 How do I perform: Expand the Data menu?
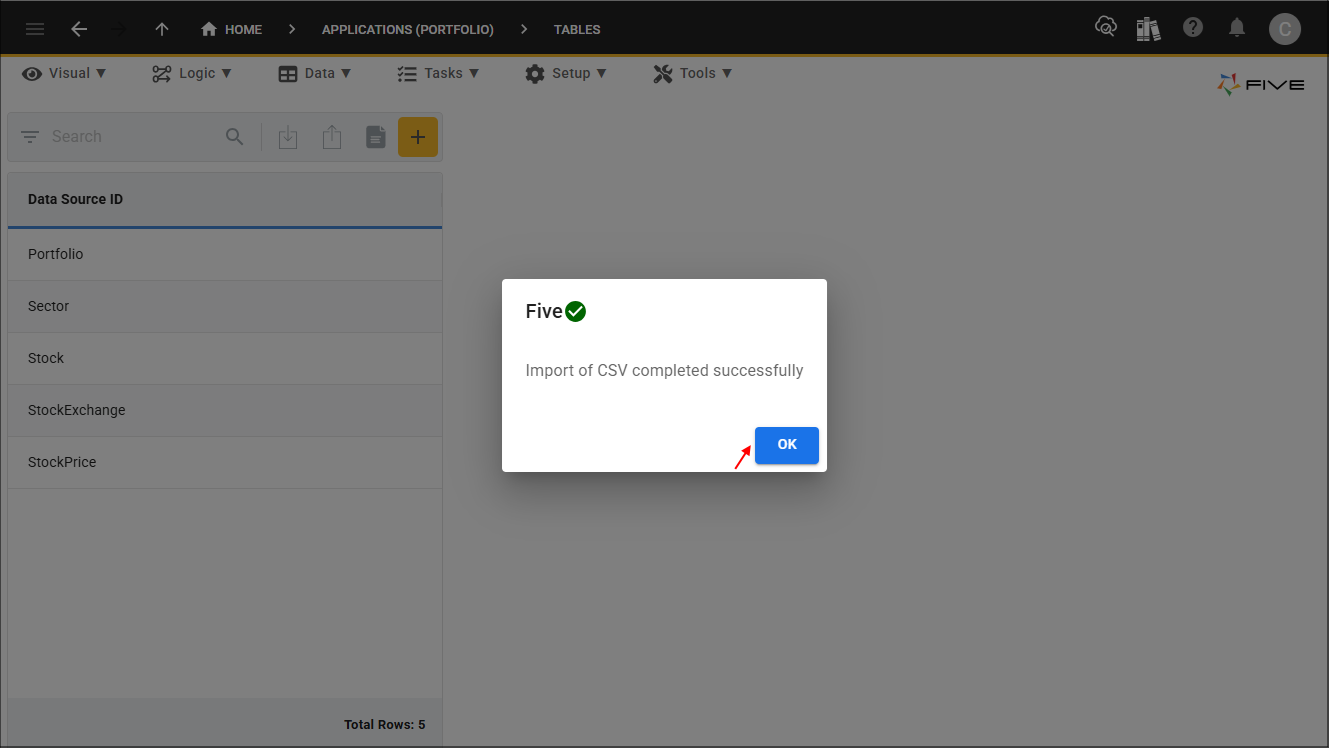(x=315, y=73)
